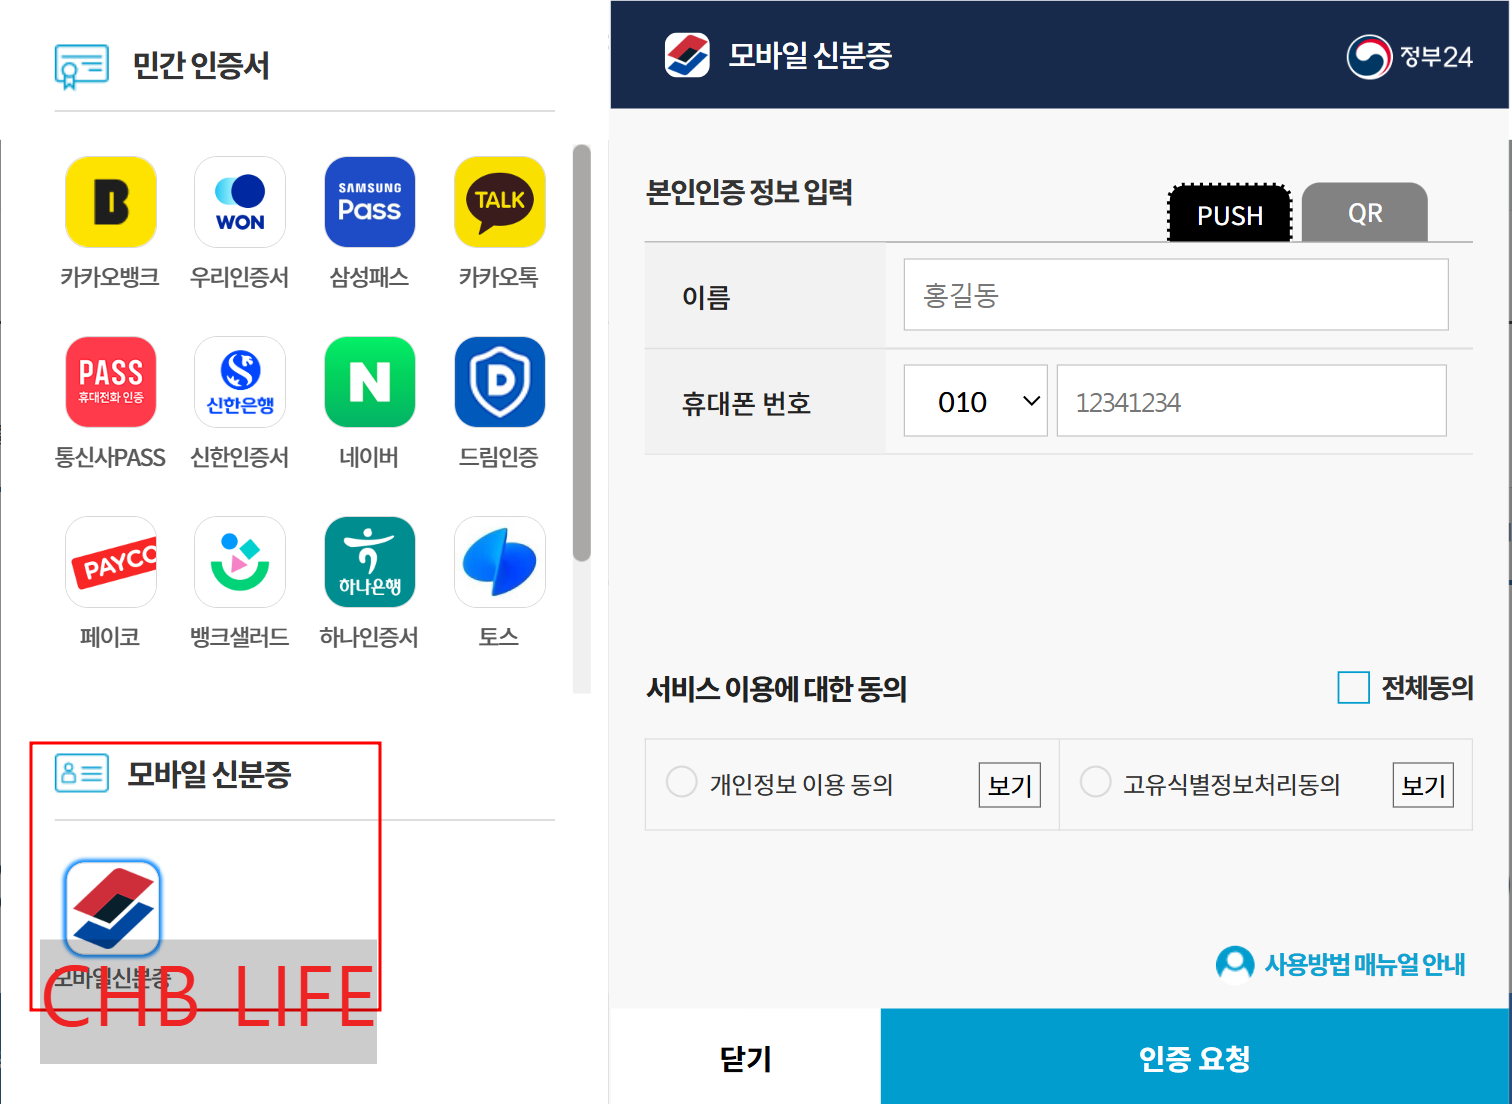This screenshot has height=1104, width=1512.
Task: Choose the Shinhan Bank (신한인증서) certificate icon
Action: click(240, 382)
